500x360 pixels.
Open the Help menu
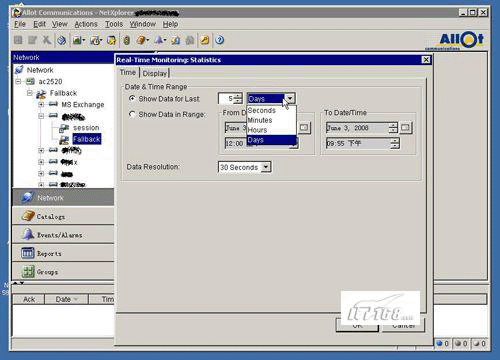click(x=170, y=24)
